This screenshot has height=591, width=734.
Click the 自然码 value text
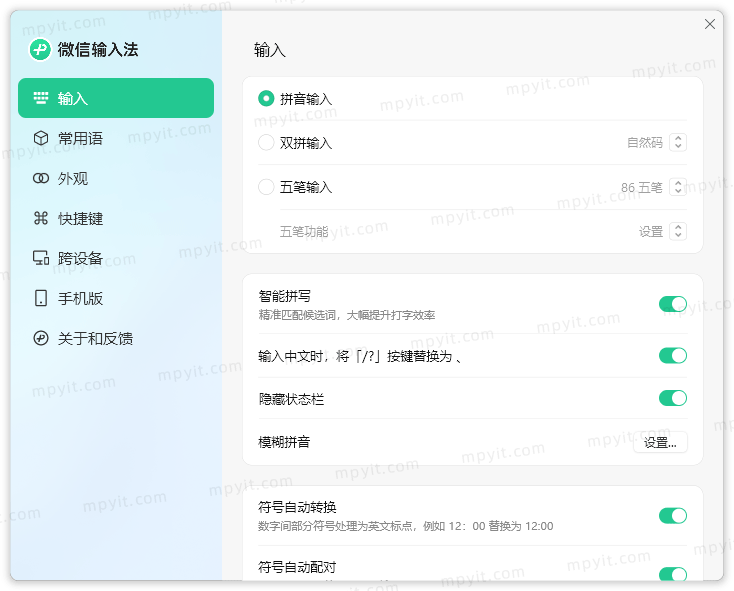(x=645, y=142)
